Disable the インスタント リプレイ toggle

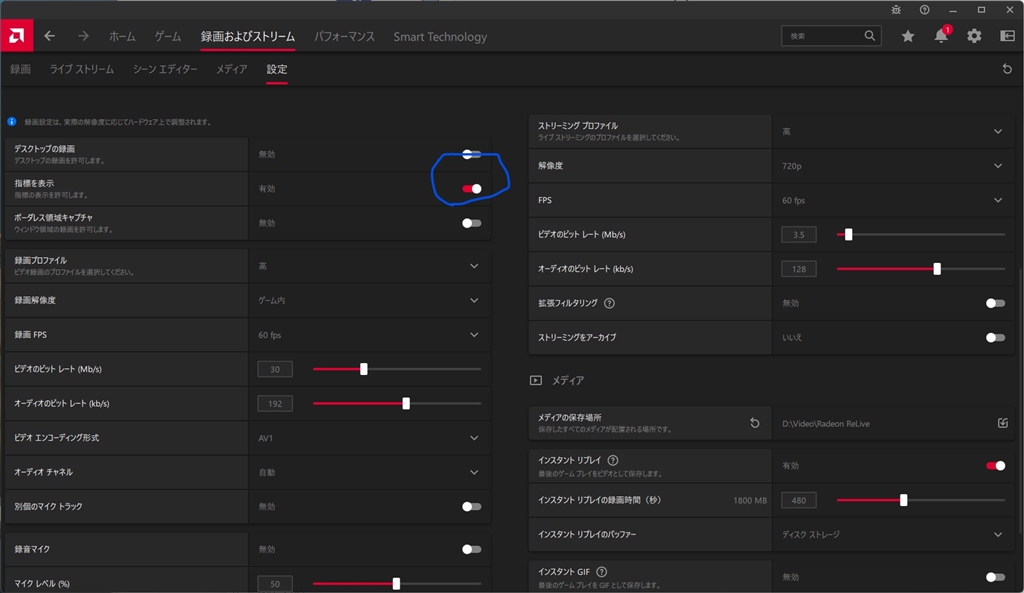(995, 465)
